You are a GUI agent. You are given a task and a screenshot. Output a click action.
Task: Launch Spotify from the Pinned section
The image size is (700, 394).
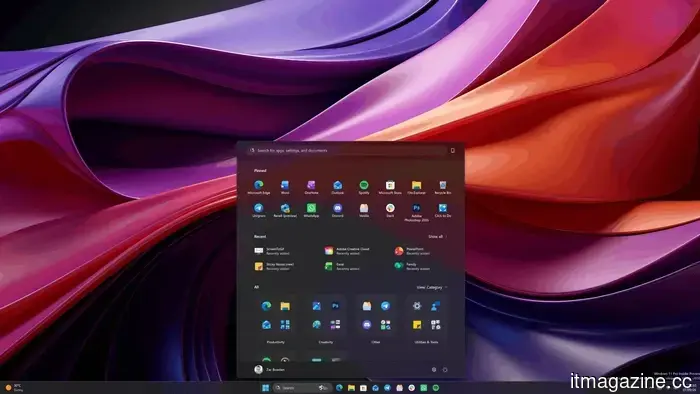point(364,187)
